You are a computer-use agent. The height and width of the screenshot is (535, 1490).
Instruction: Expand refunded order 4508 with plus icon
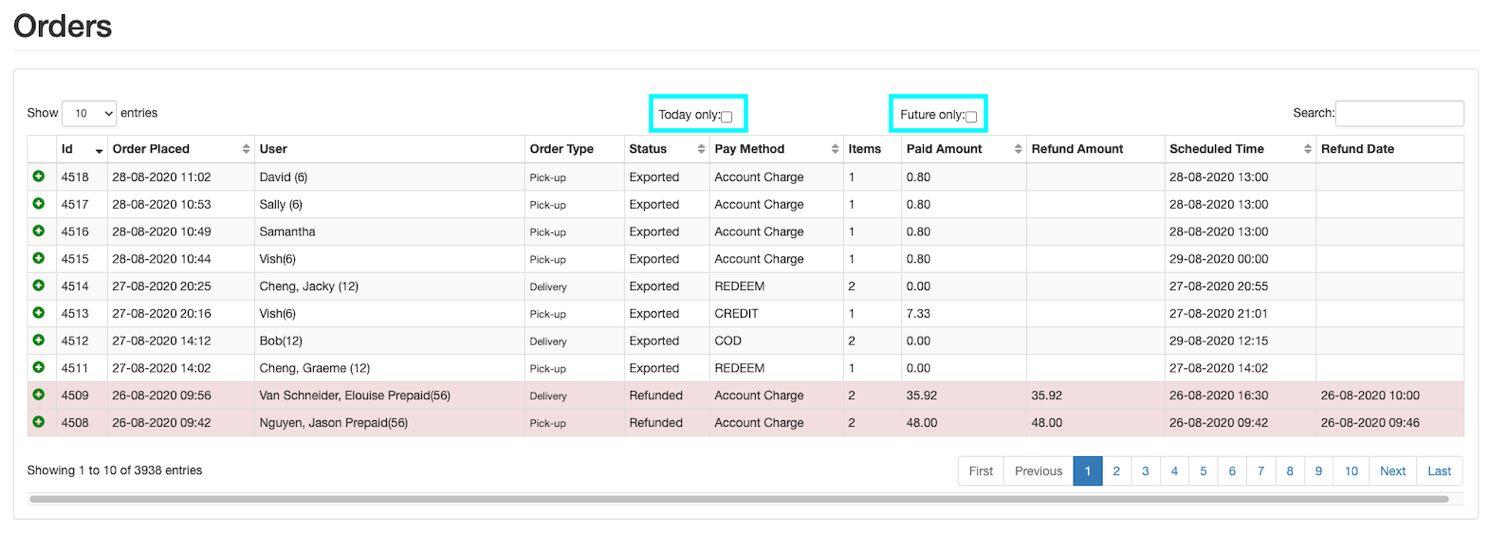pos(38,422)
